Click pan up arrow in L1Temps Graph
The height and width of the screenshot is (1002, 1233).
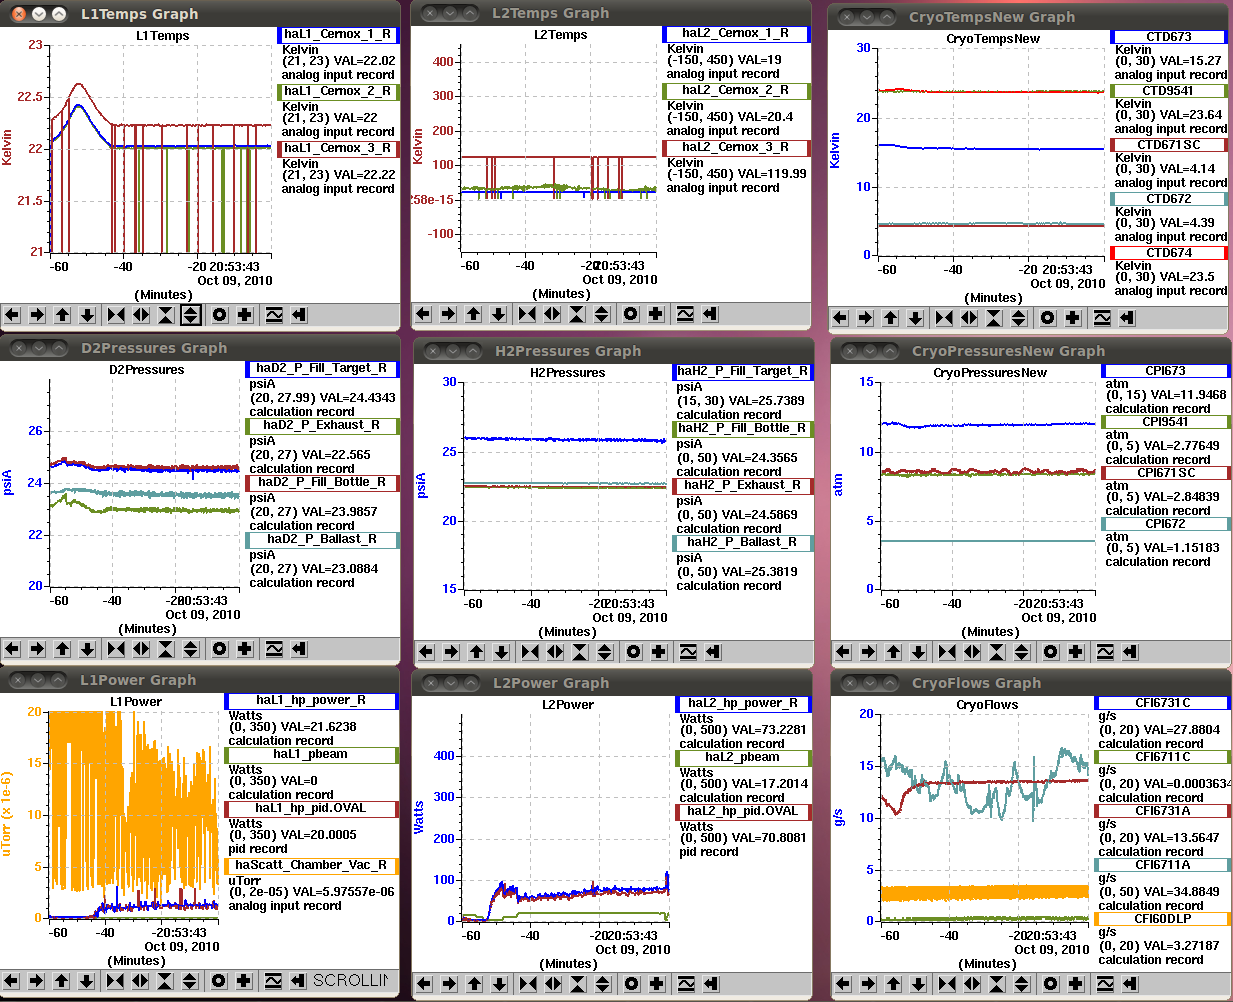point(63,315)
